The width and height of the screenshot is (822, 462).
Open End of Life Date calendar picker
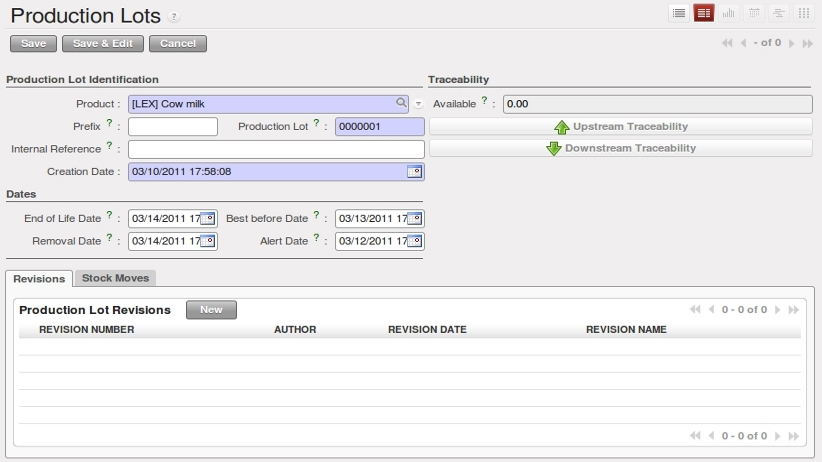tap(207, 218)
